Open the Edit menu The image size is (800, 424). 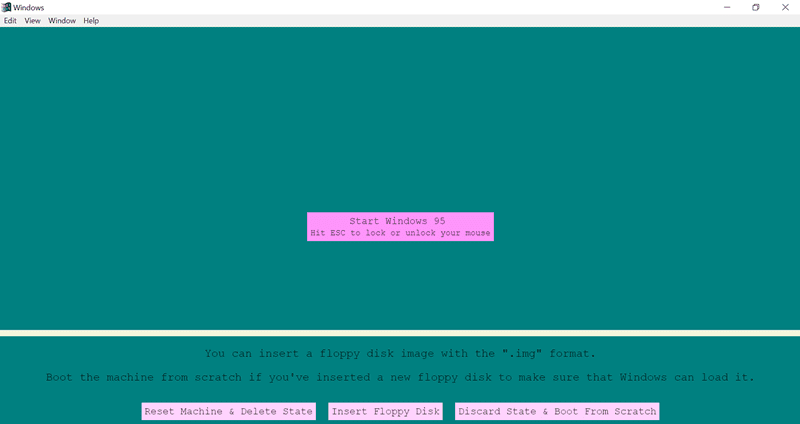10,20
